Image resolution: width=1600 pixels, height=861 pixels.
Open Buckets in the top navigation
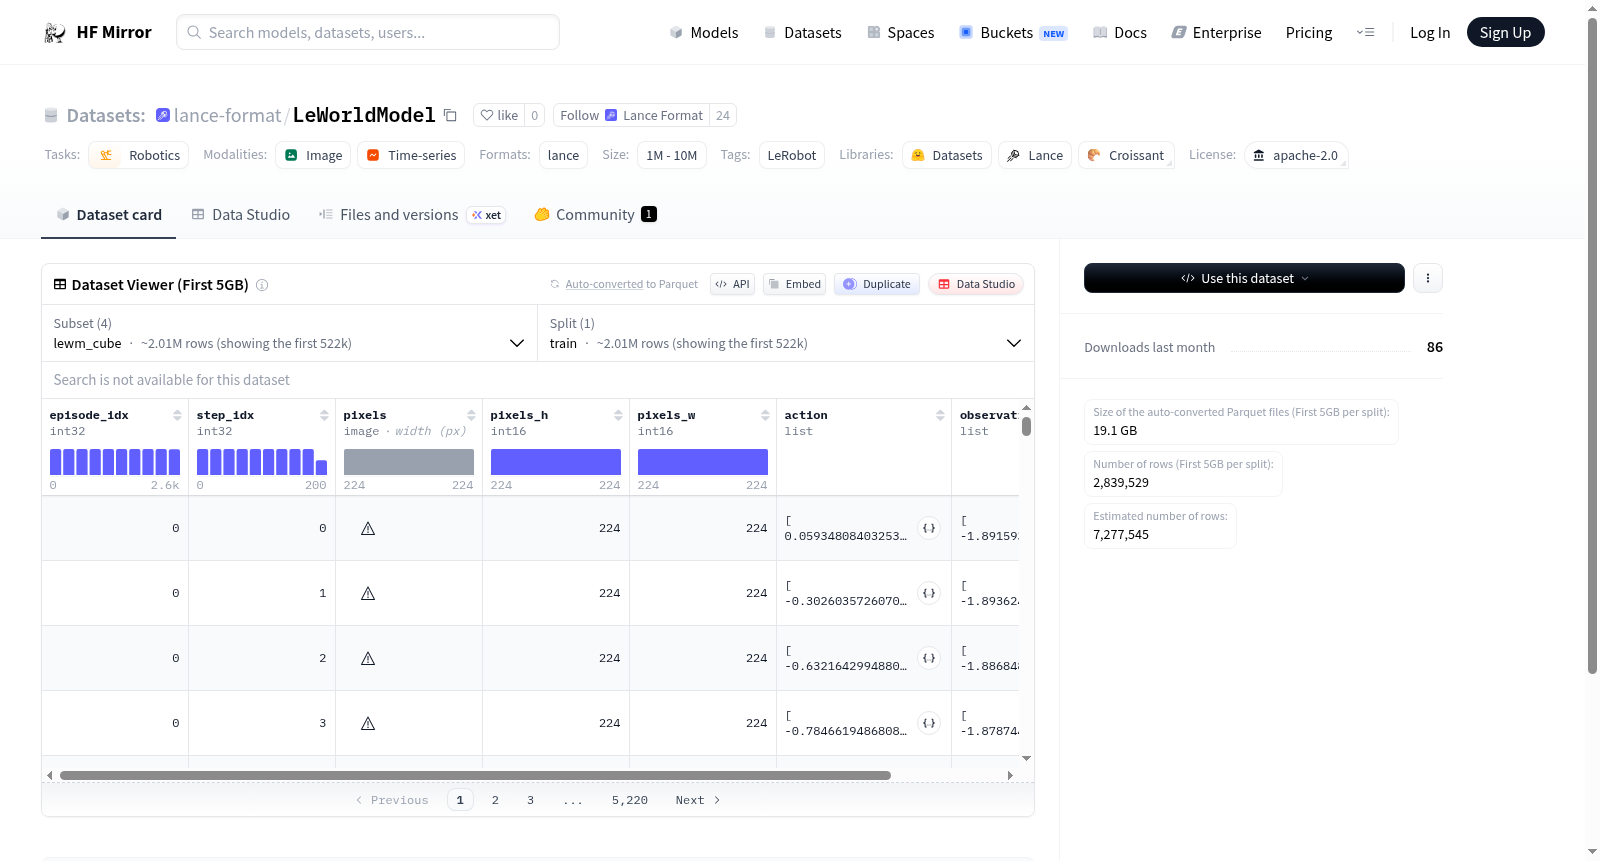[x=1013, y=32]
